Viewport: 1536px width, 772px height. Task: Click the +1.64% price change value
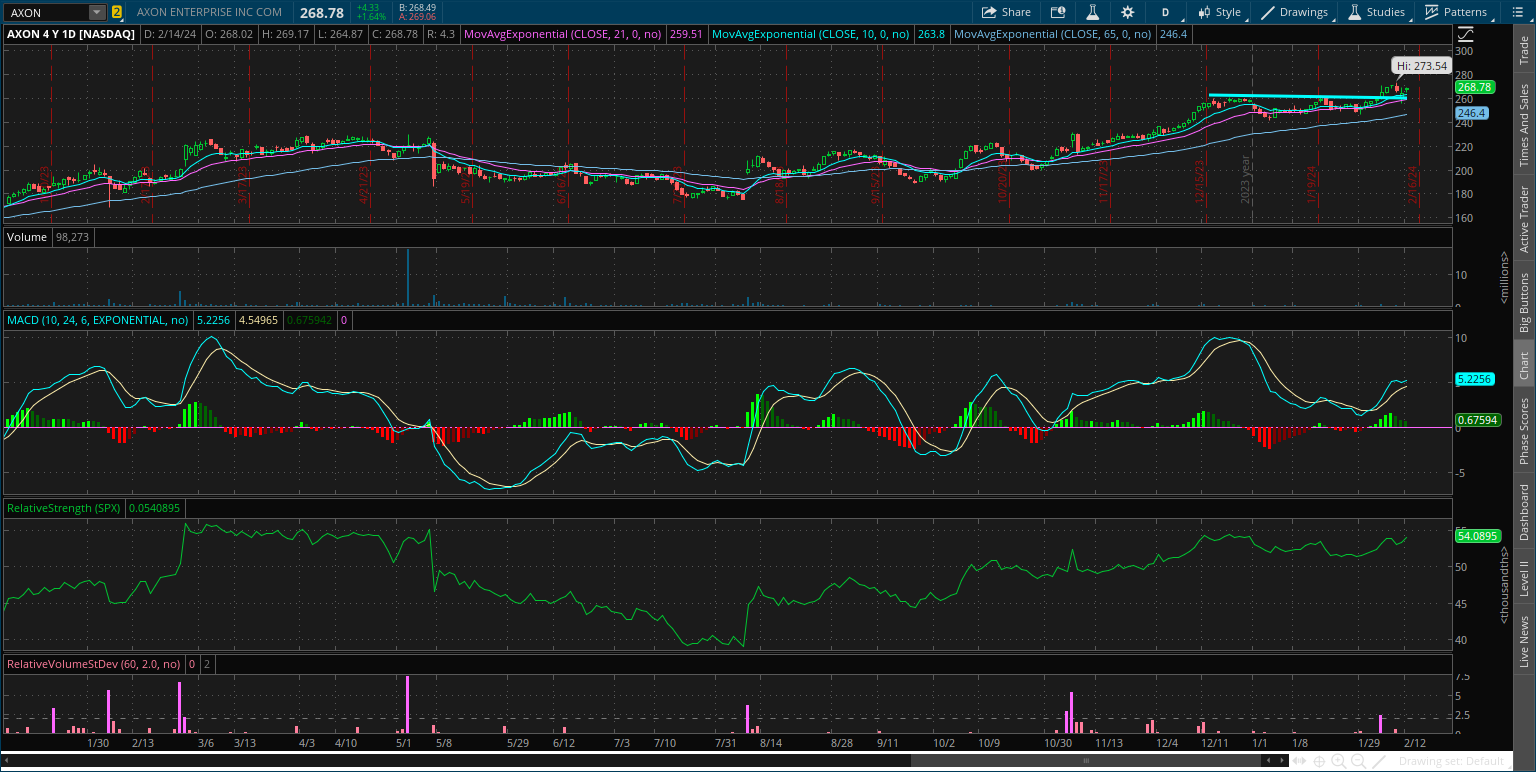point(369,17)
